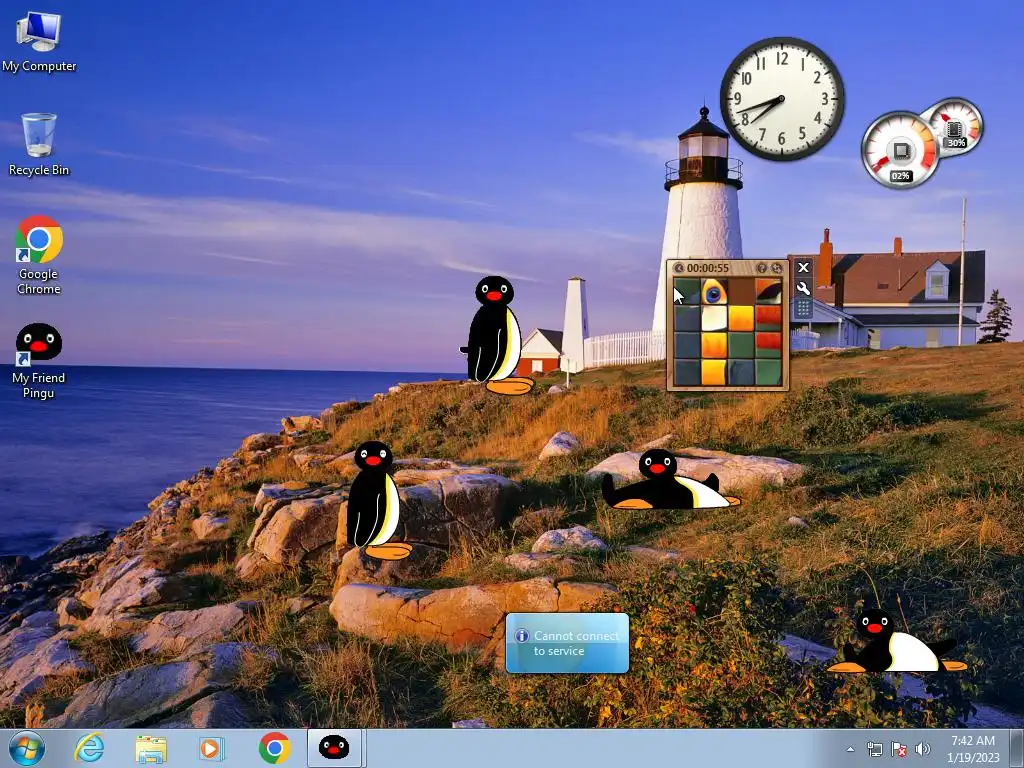Click the puzzle's shuffle/solve button at top right

776,268
